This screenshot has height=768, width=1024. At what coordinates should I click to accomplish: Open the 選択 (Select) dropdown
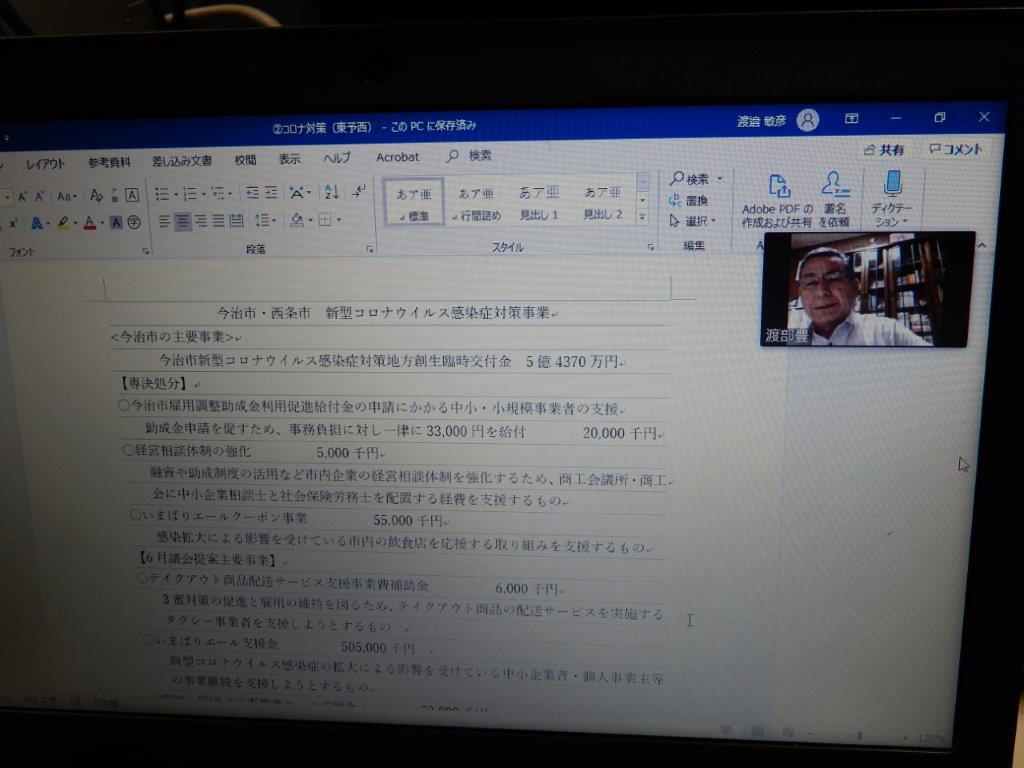693,221
